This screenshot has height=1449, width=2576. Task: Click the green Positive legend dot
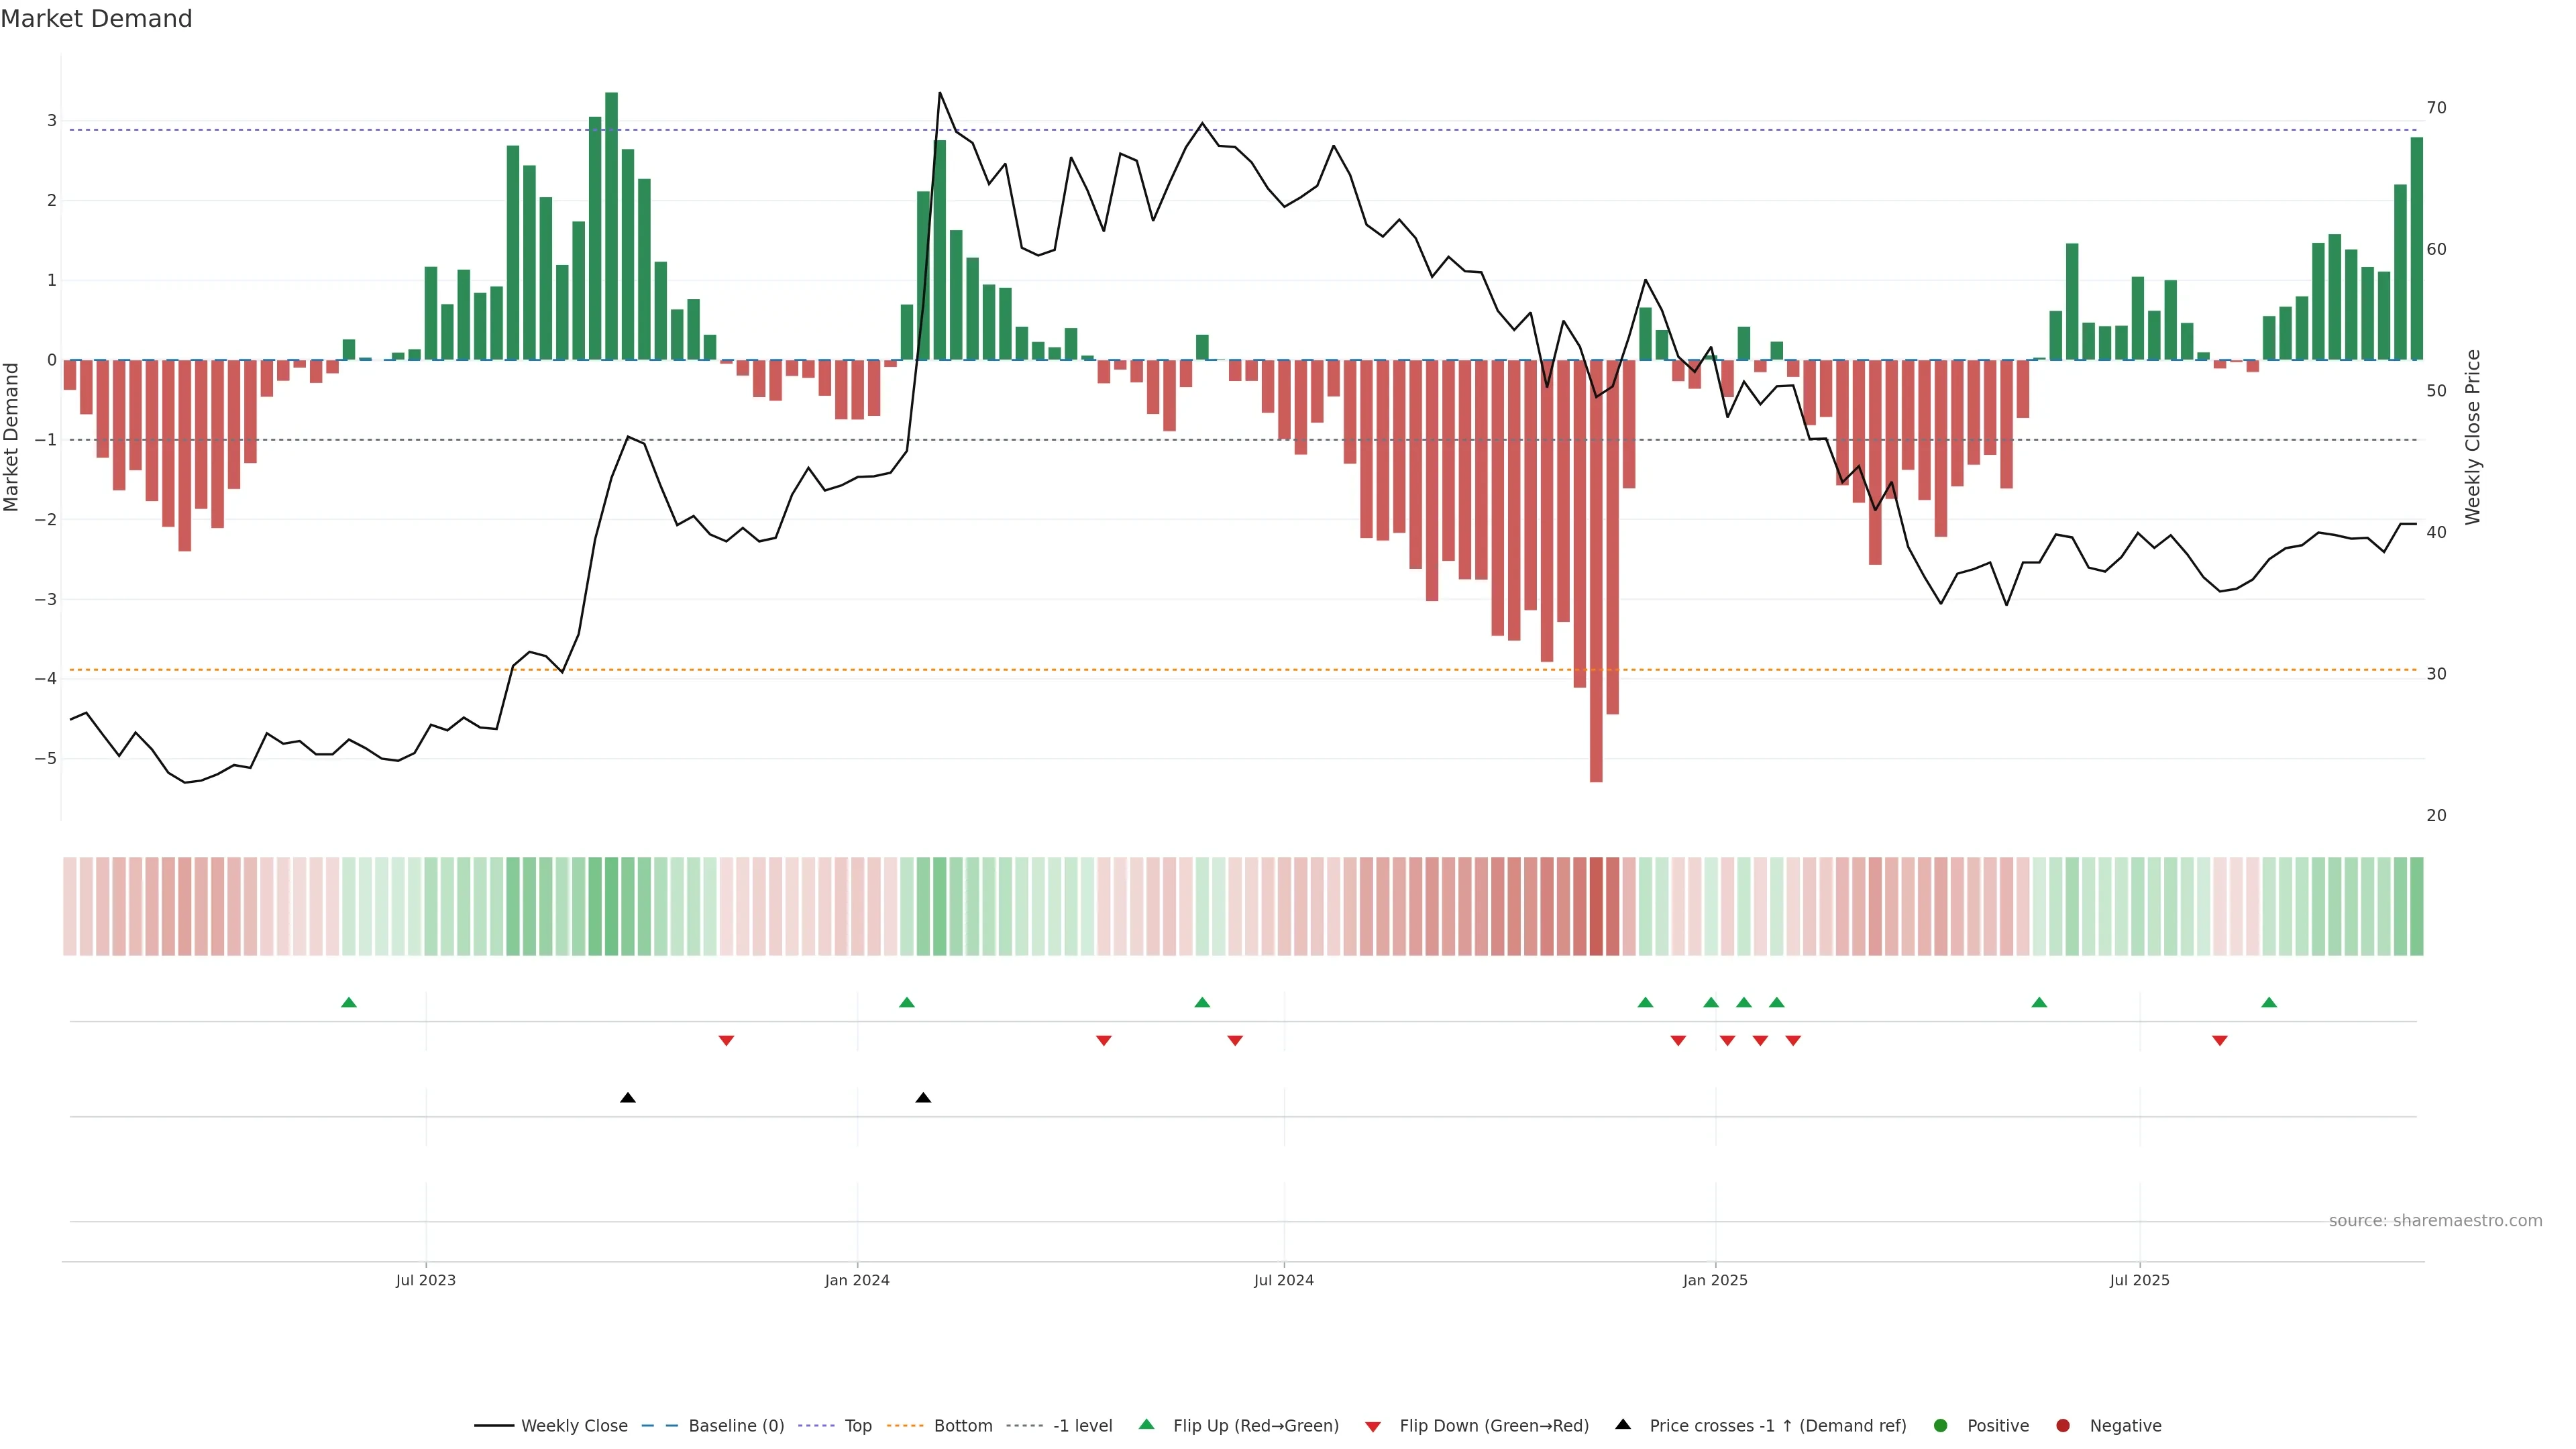click(x=1941, y=1425)
